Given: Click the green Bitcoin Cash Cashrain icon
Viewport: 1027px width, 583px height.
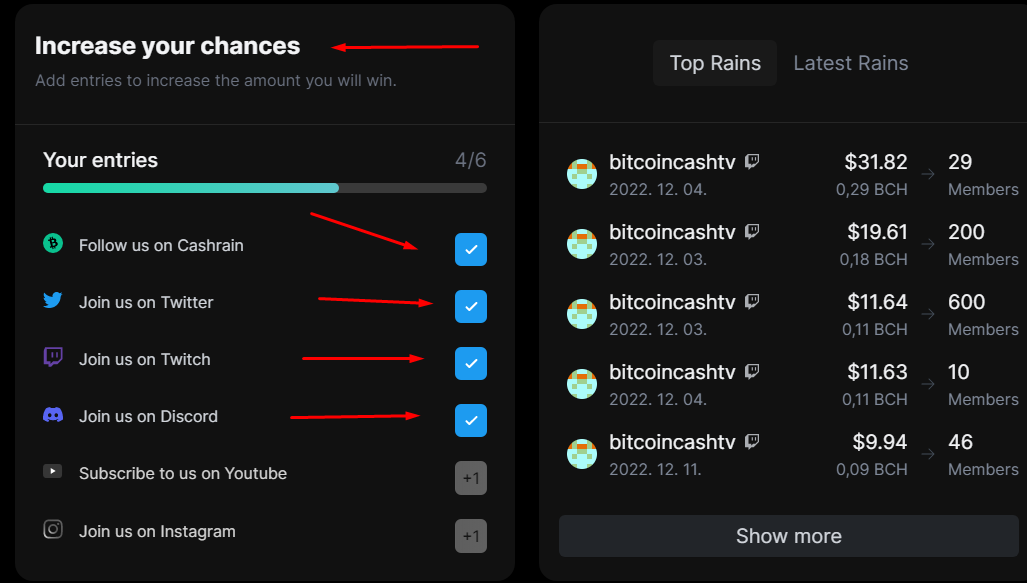Looking at the screenshot, I should 53,244.
